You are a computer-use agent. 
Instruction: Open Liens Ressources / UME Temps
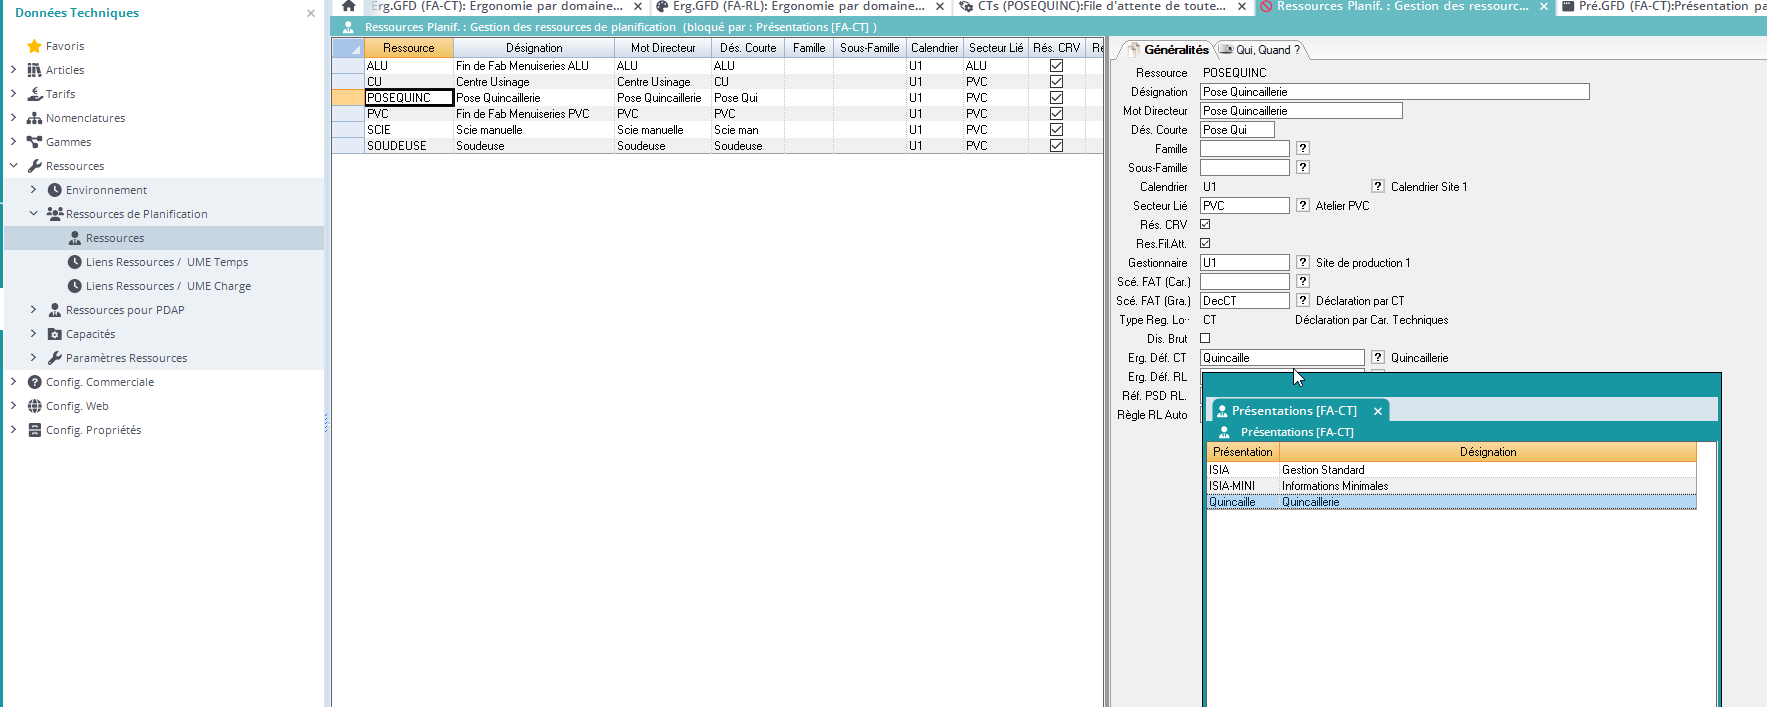[x=166, y=262]
